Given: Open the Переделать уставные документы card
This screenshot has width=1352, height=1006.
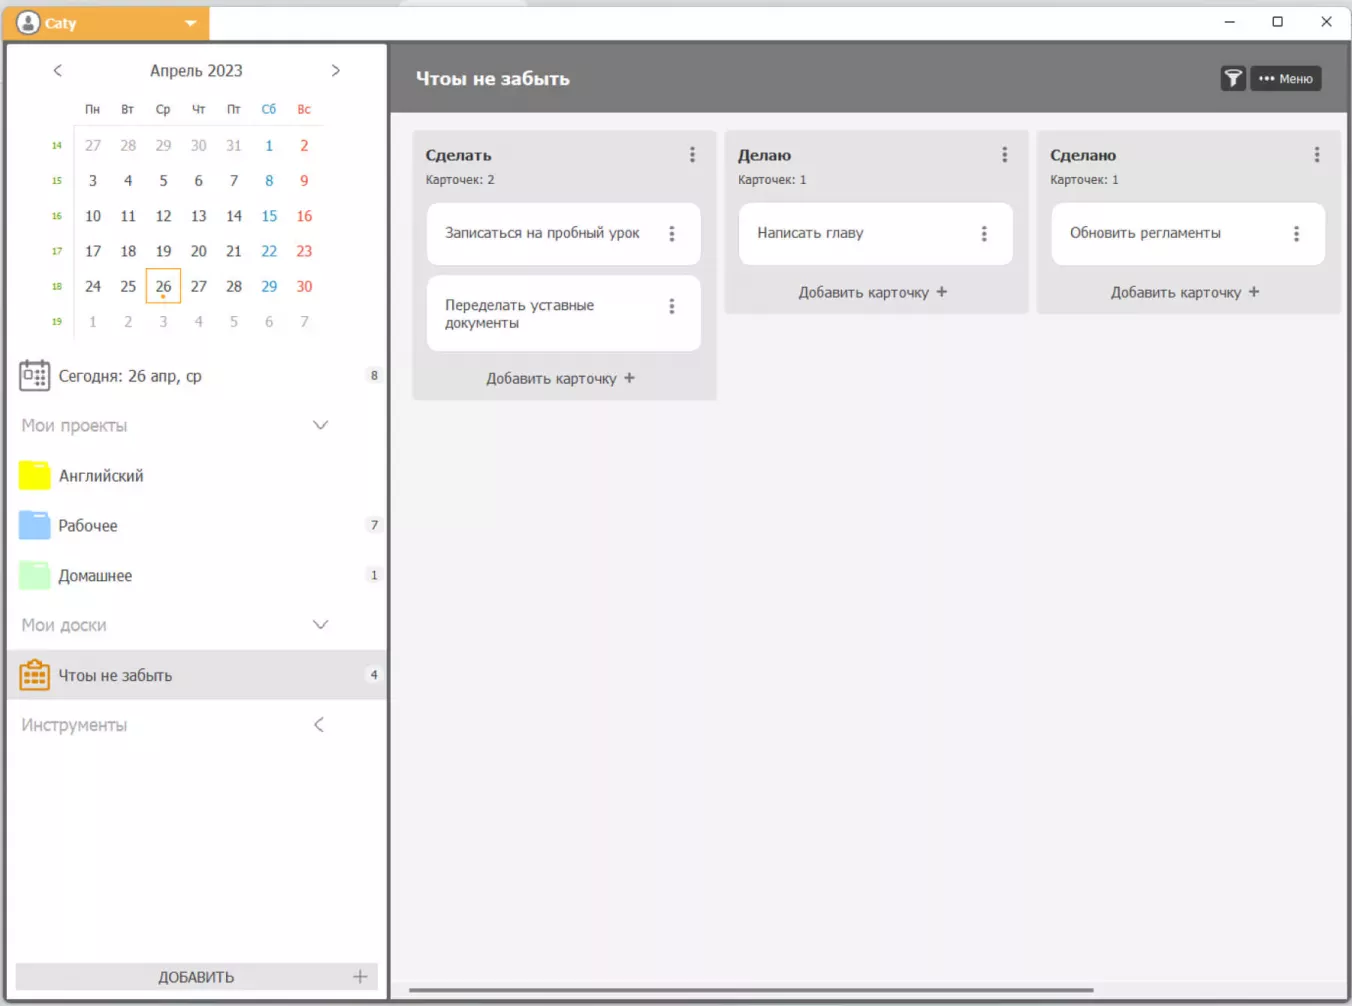Looking at the screenshot, I should [564, 314].
